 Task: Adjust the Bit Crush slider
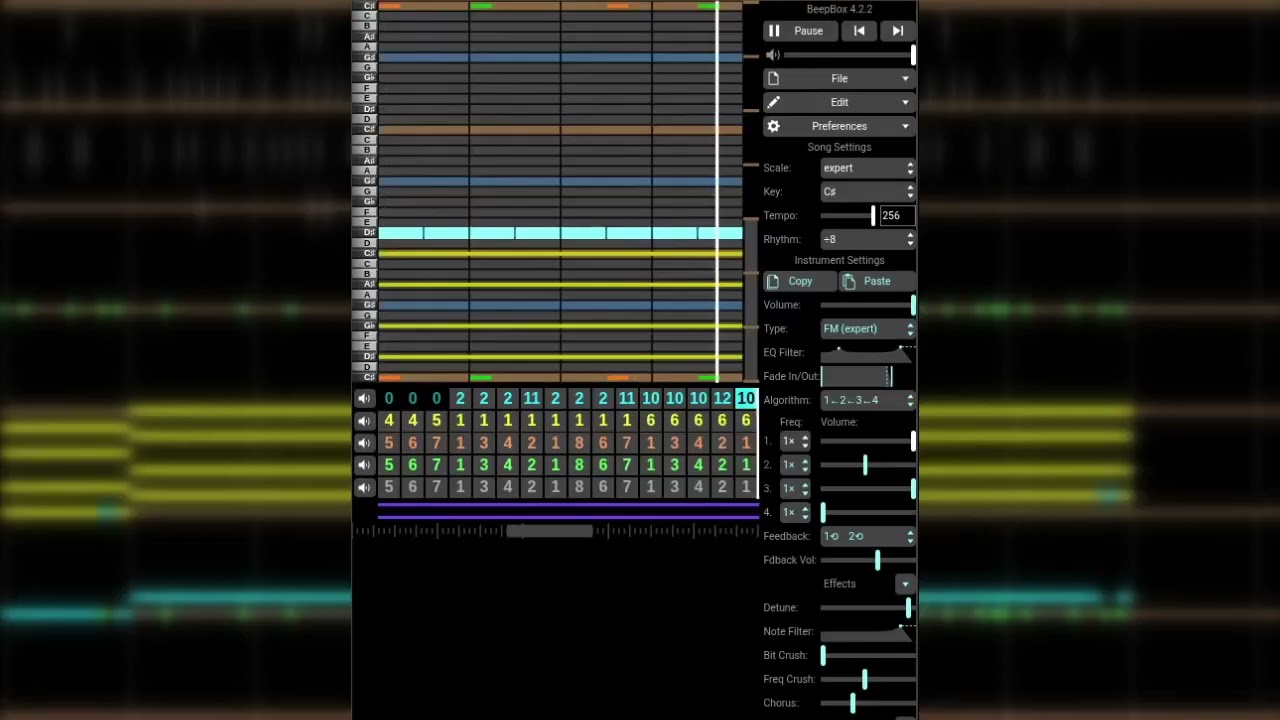tap(868, 655)
